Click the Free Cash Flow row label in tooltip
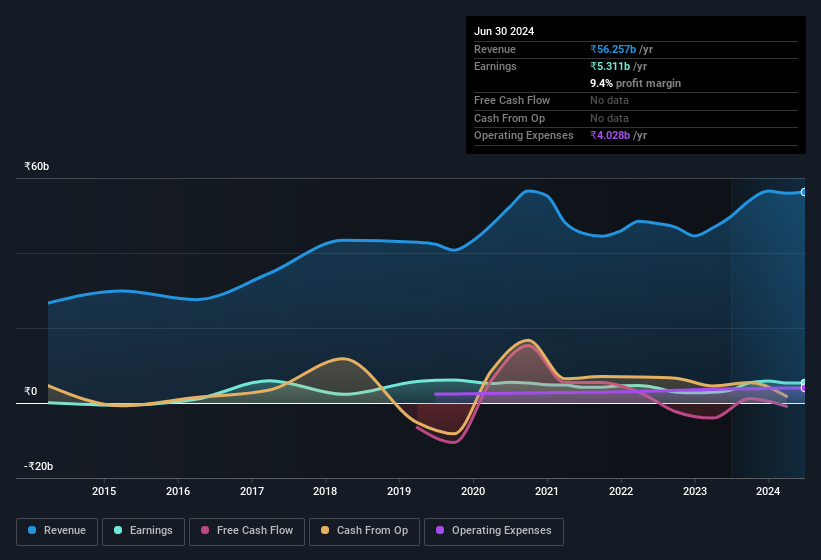 [x=512, y=100]
